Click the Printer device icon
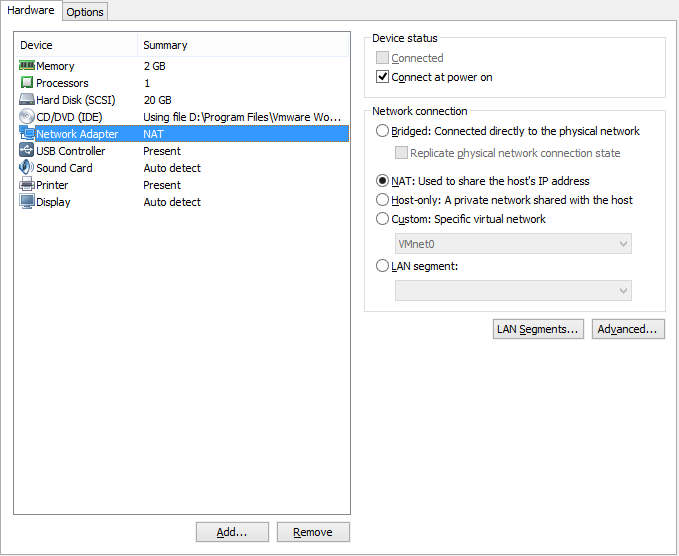The height and width of the screenshot is (556, 679). [27, 185]
